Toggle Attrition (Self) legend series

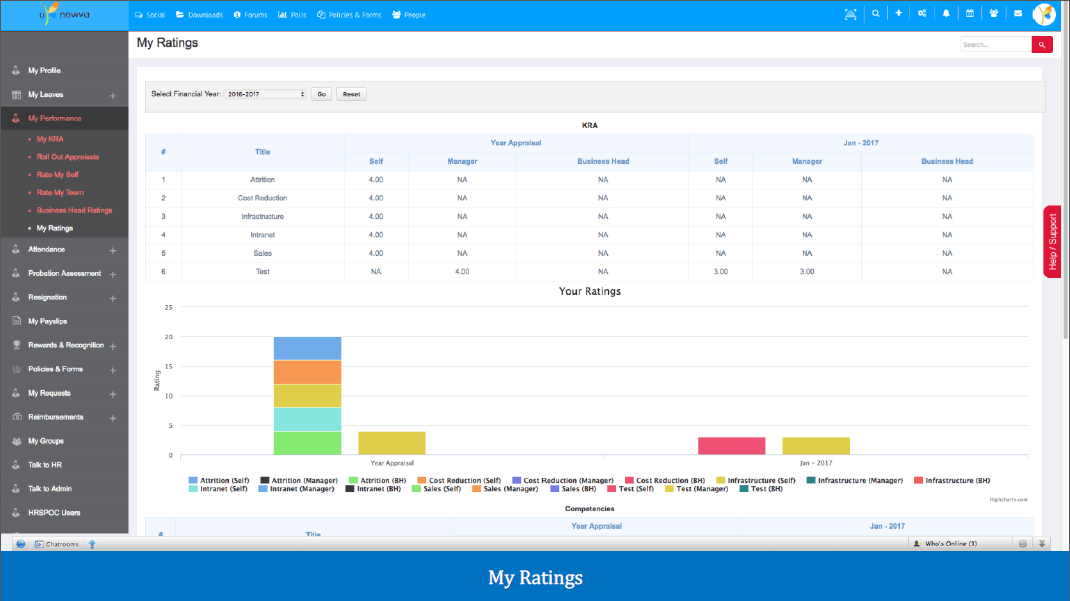(219, 480)
